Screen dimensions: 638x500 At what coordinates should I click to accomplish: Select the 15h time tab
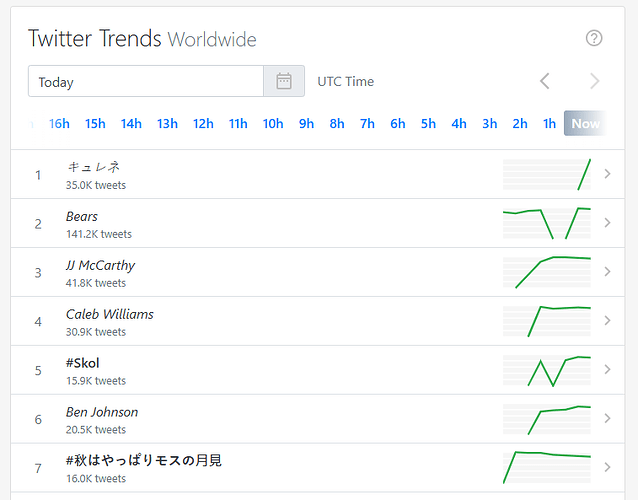pyautogui.click(x=95, y=123)
